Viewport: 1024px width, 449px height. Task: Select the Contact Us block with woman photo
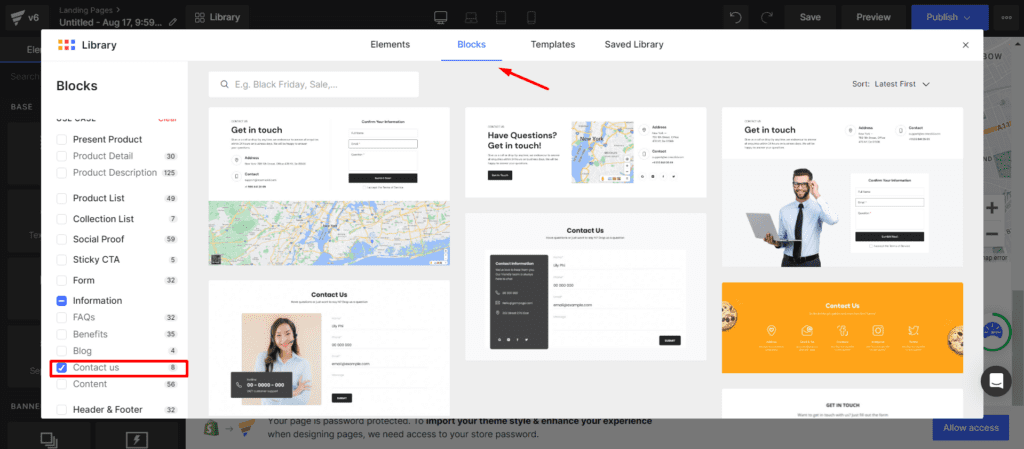tap(329, 348)
